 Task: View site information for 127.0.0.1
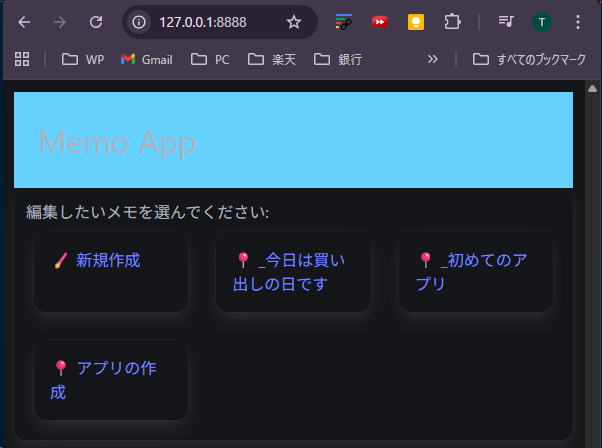point(141,22)
